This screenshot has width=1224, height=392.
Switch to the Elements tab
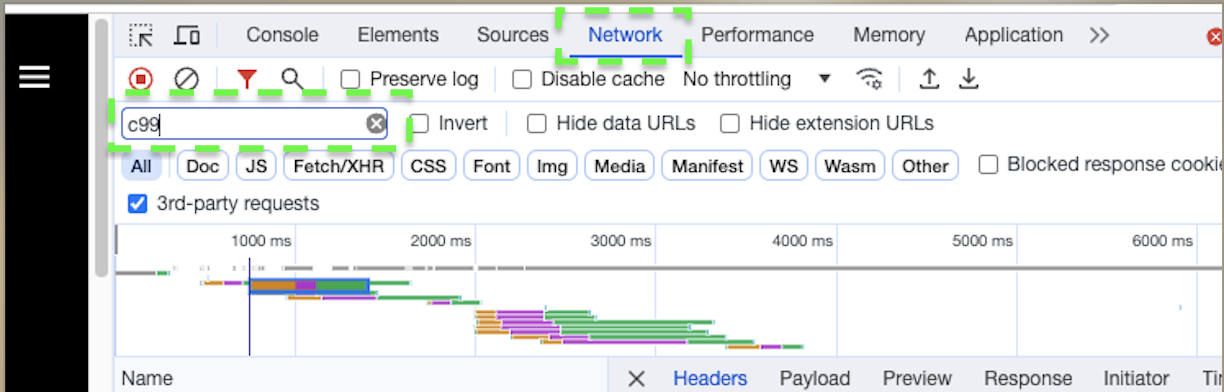(x=398, y=35)
